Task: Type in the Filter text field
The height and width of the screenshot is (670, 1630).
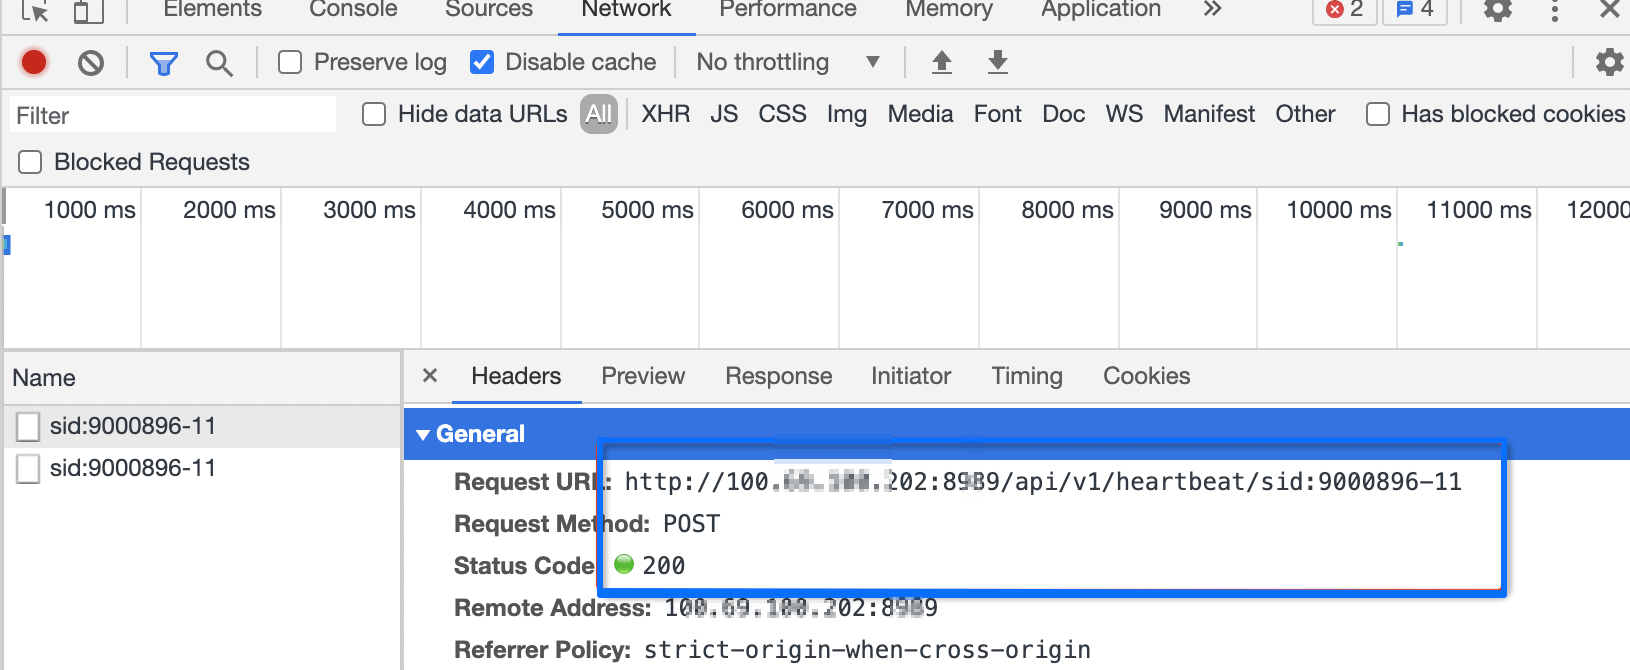Action: pyautogui.click(x=172, y=115)
